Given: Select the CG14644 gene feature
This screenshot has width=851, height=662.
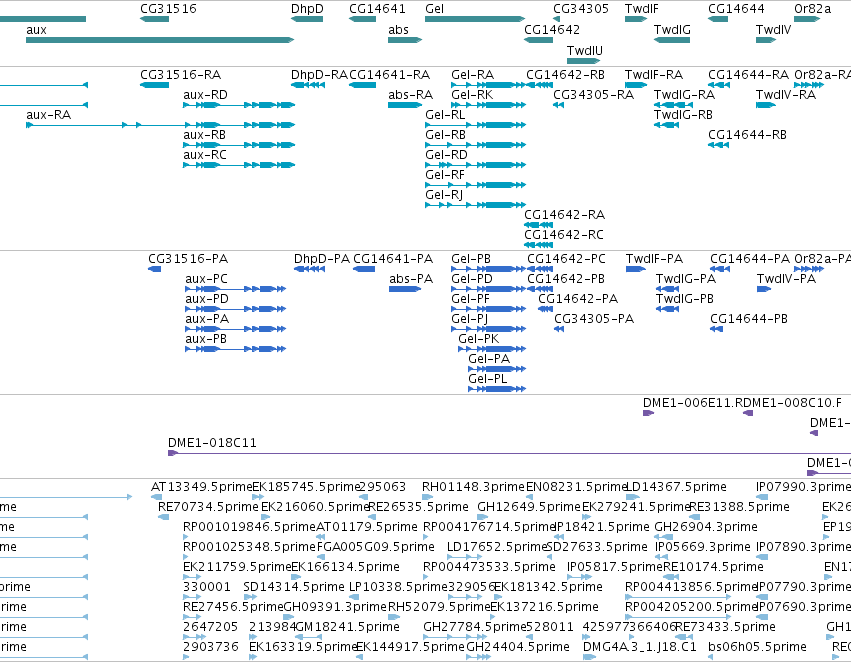Looking at the screenshot, I should click(718, 19).
